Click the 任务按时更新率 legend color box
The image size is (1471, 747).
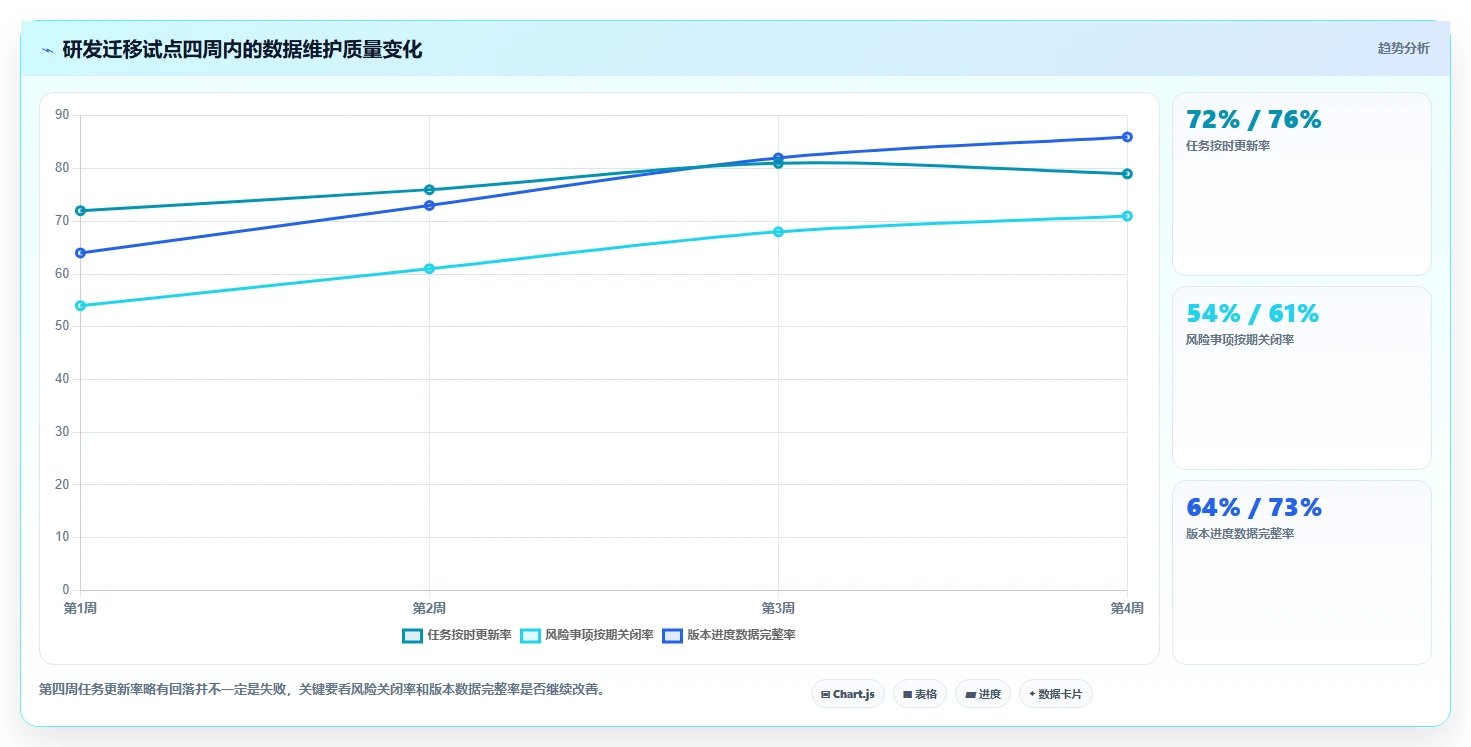point(412,636)
